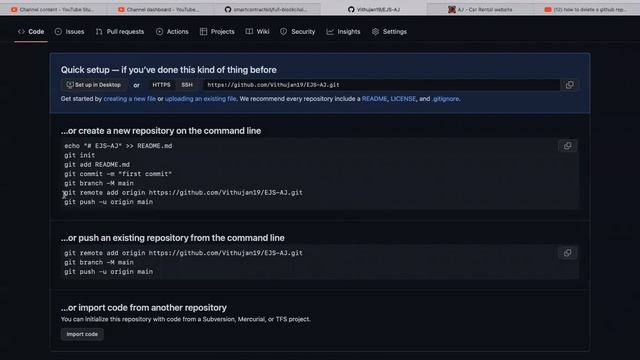Click the '...or push an existing repository' heading

tap(173, 238)
